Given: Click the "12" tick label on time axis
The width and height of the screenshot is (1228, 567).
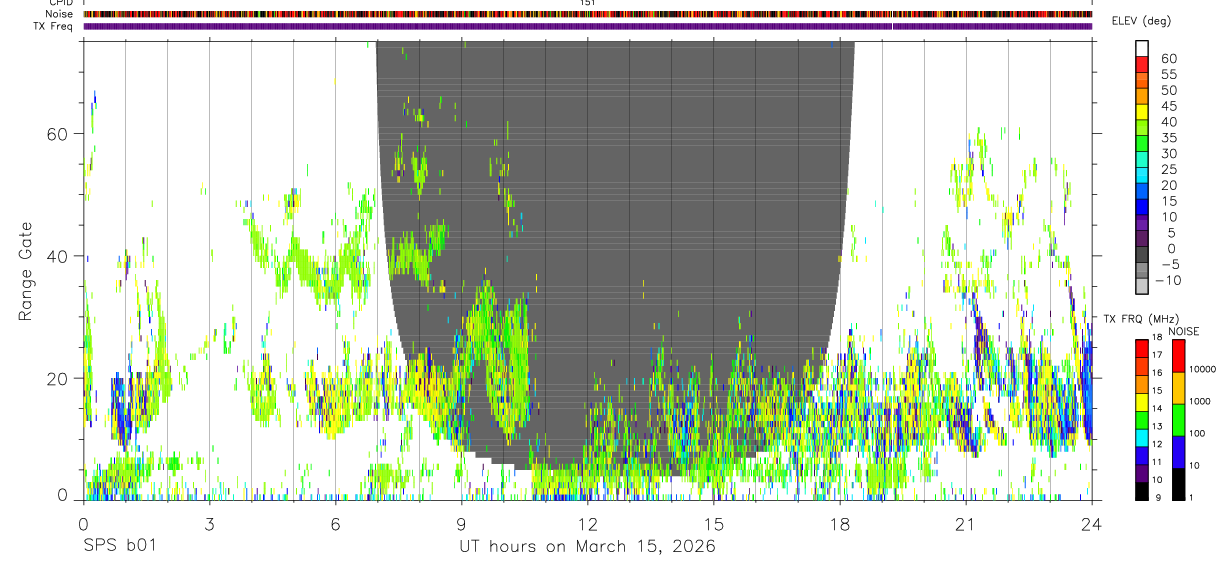Looking at the screenshot, I should 588,523.
